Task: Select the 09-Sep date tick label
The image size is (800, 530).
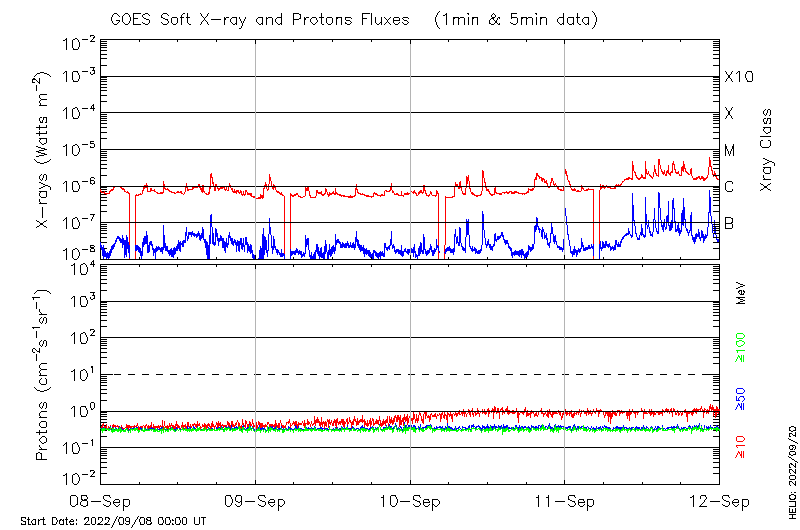Action: (255, 499)
